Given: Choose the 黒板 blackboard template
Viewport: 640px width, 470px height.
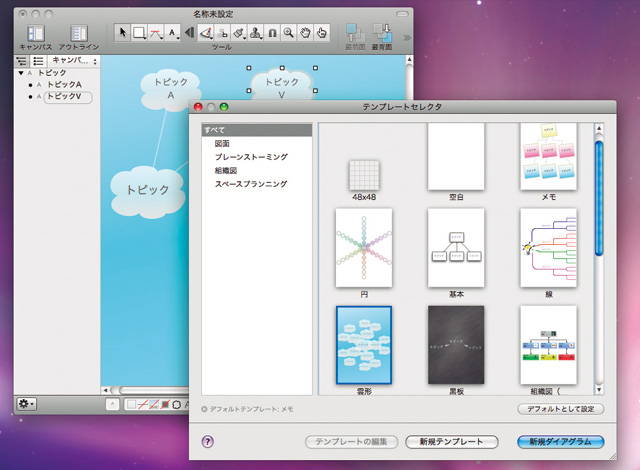Looking at the screenshot, I should [x=456, y=345].
